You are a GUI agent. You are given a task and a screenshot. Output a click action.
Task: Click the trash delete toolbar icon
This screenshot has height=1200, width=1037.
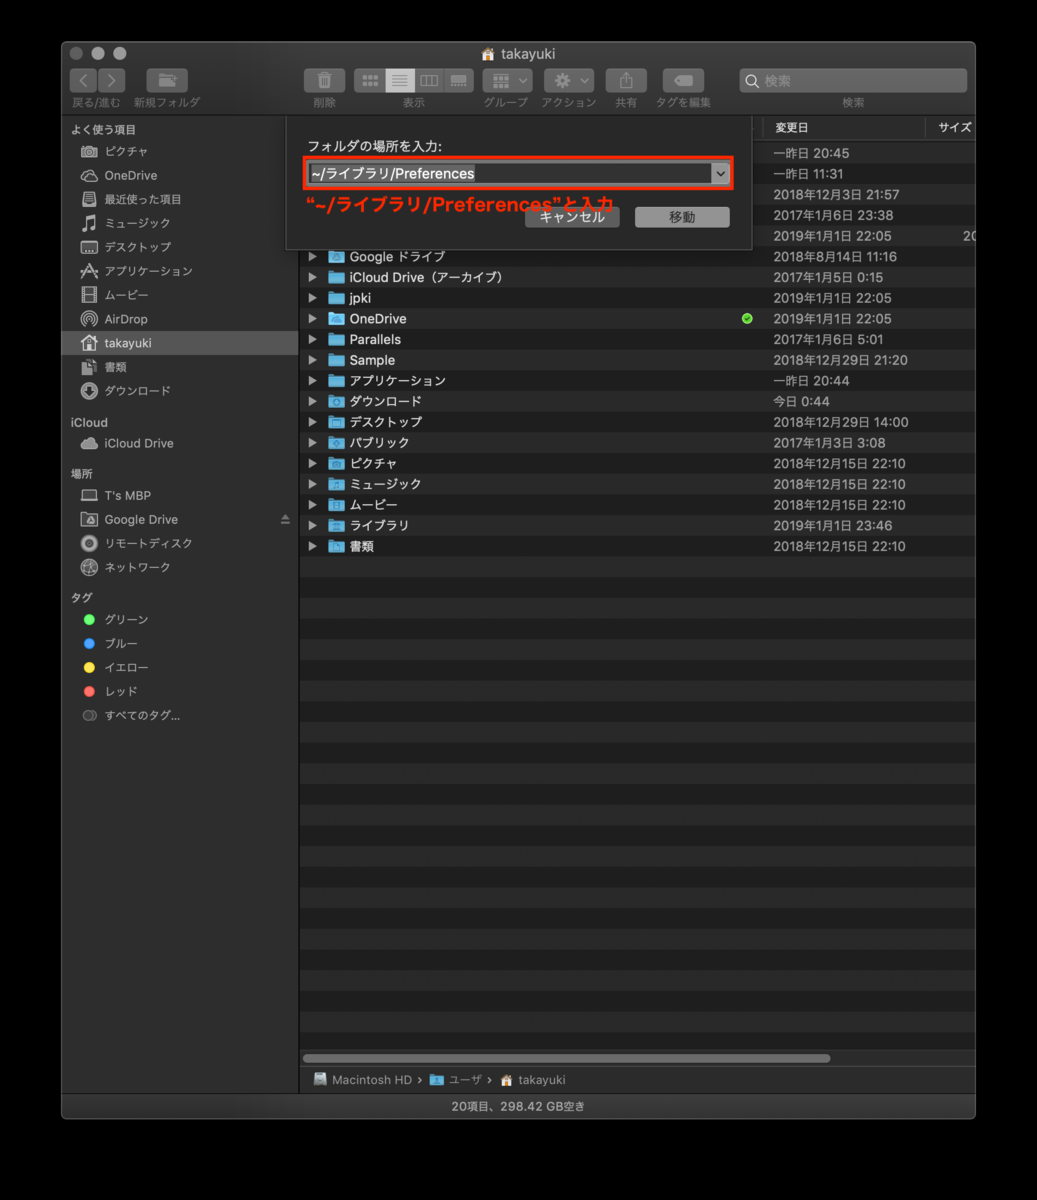pyautogui.click(x=324, y=81)
